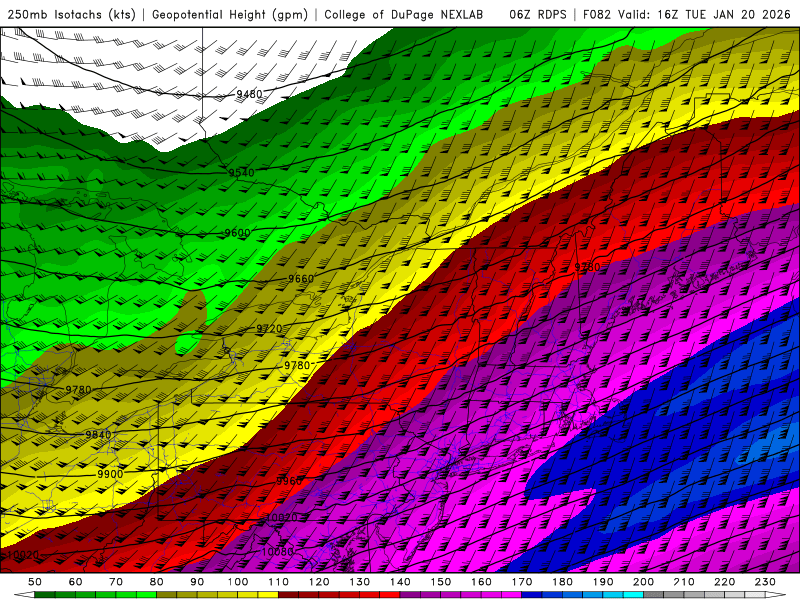Click the 170 label on the color scale

(522, 582)
